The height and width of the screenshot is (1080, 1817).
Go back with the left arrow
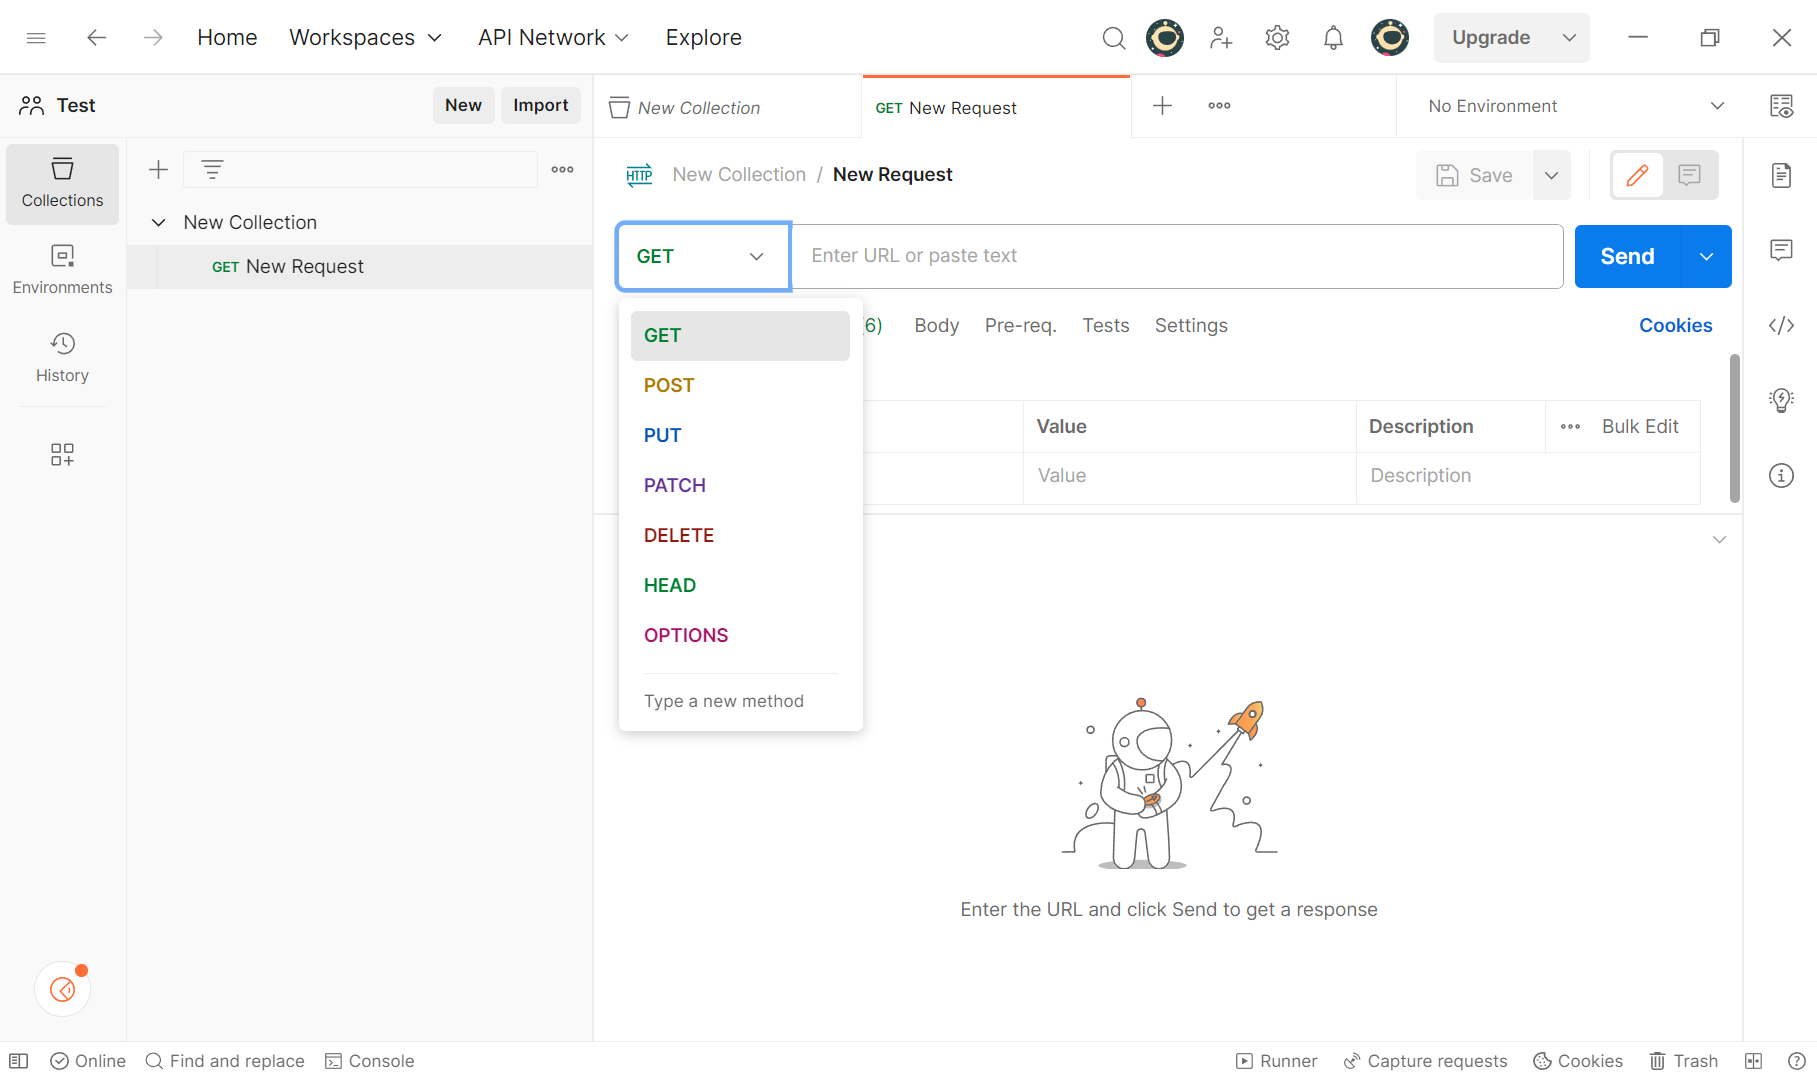point(96,38)
